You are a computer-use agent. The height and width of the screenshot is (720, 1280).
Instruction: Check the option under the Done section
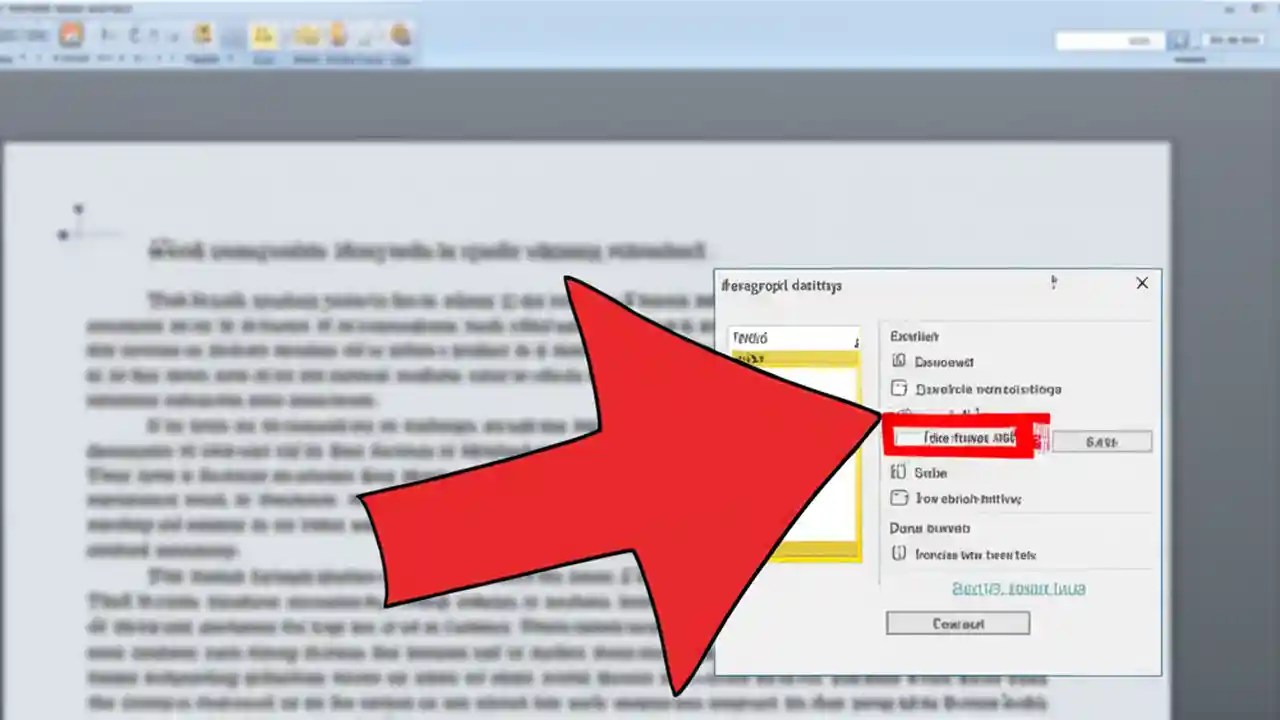898,554
